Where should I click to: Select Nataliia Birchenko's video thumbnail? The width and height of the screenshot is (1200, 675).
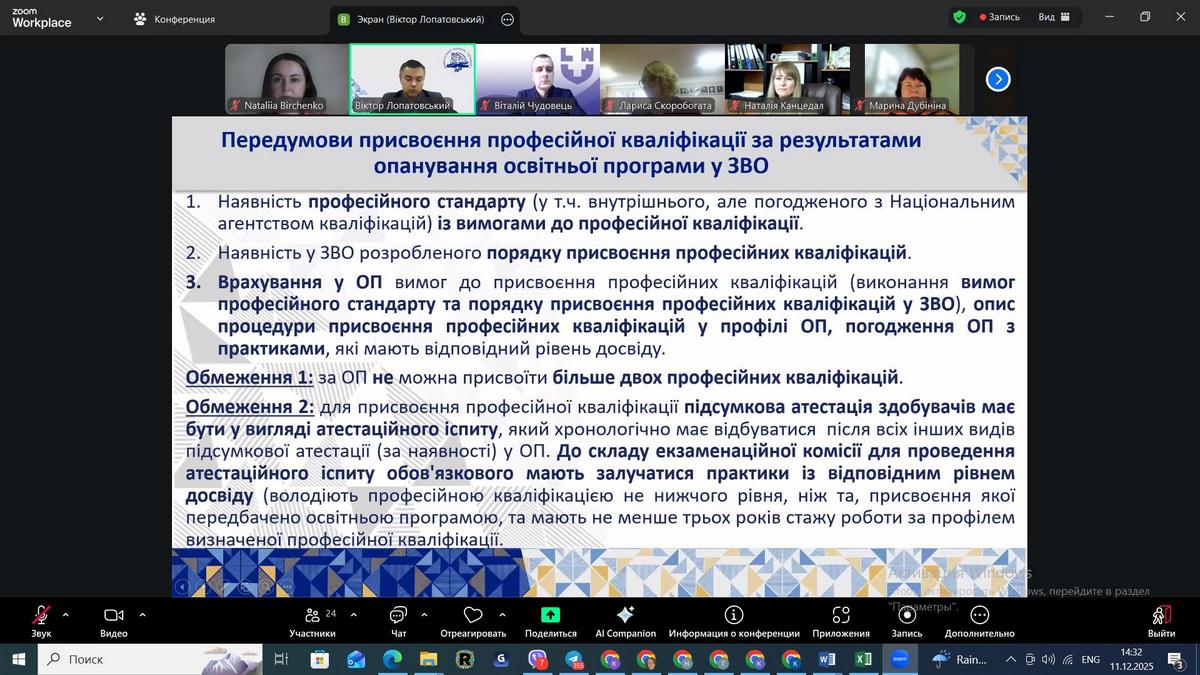click(x=285, y=79)
